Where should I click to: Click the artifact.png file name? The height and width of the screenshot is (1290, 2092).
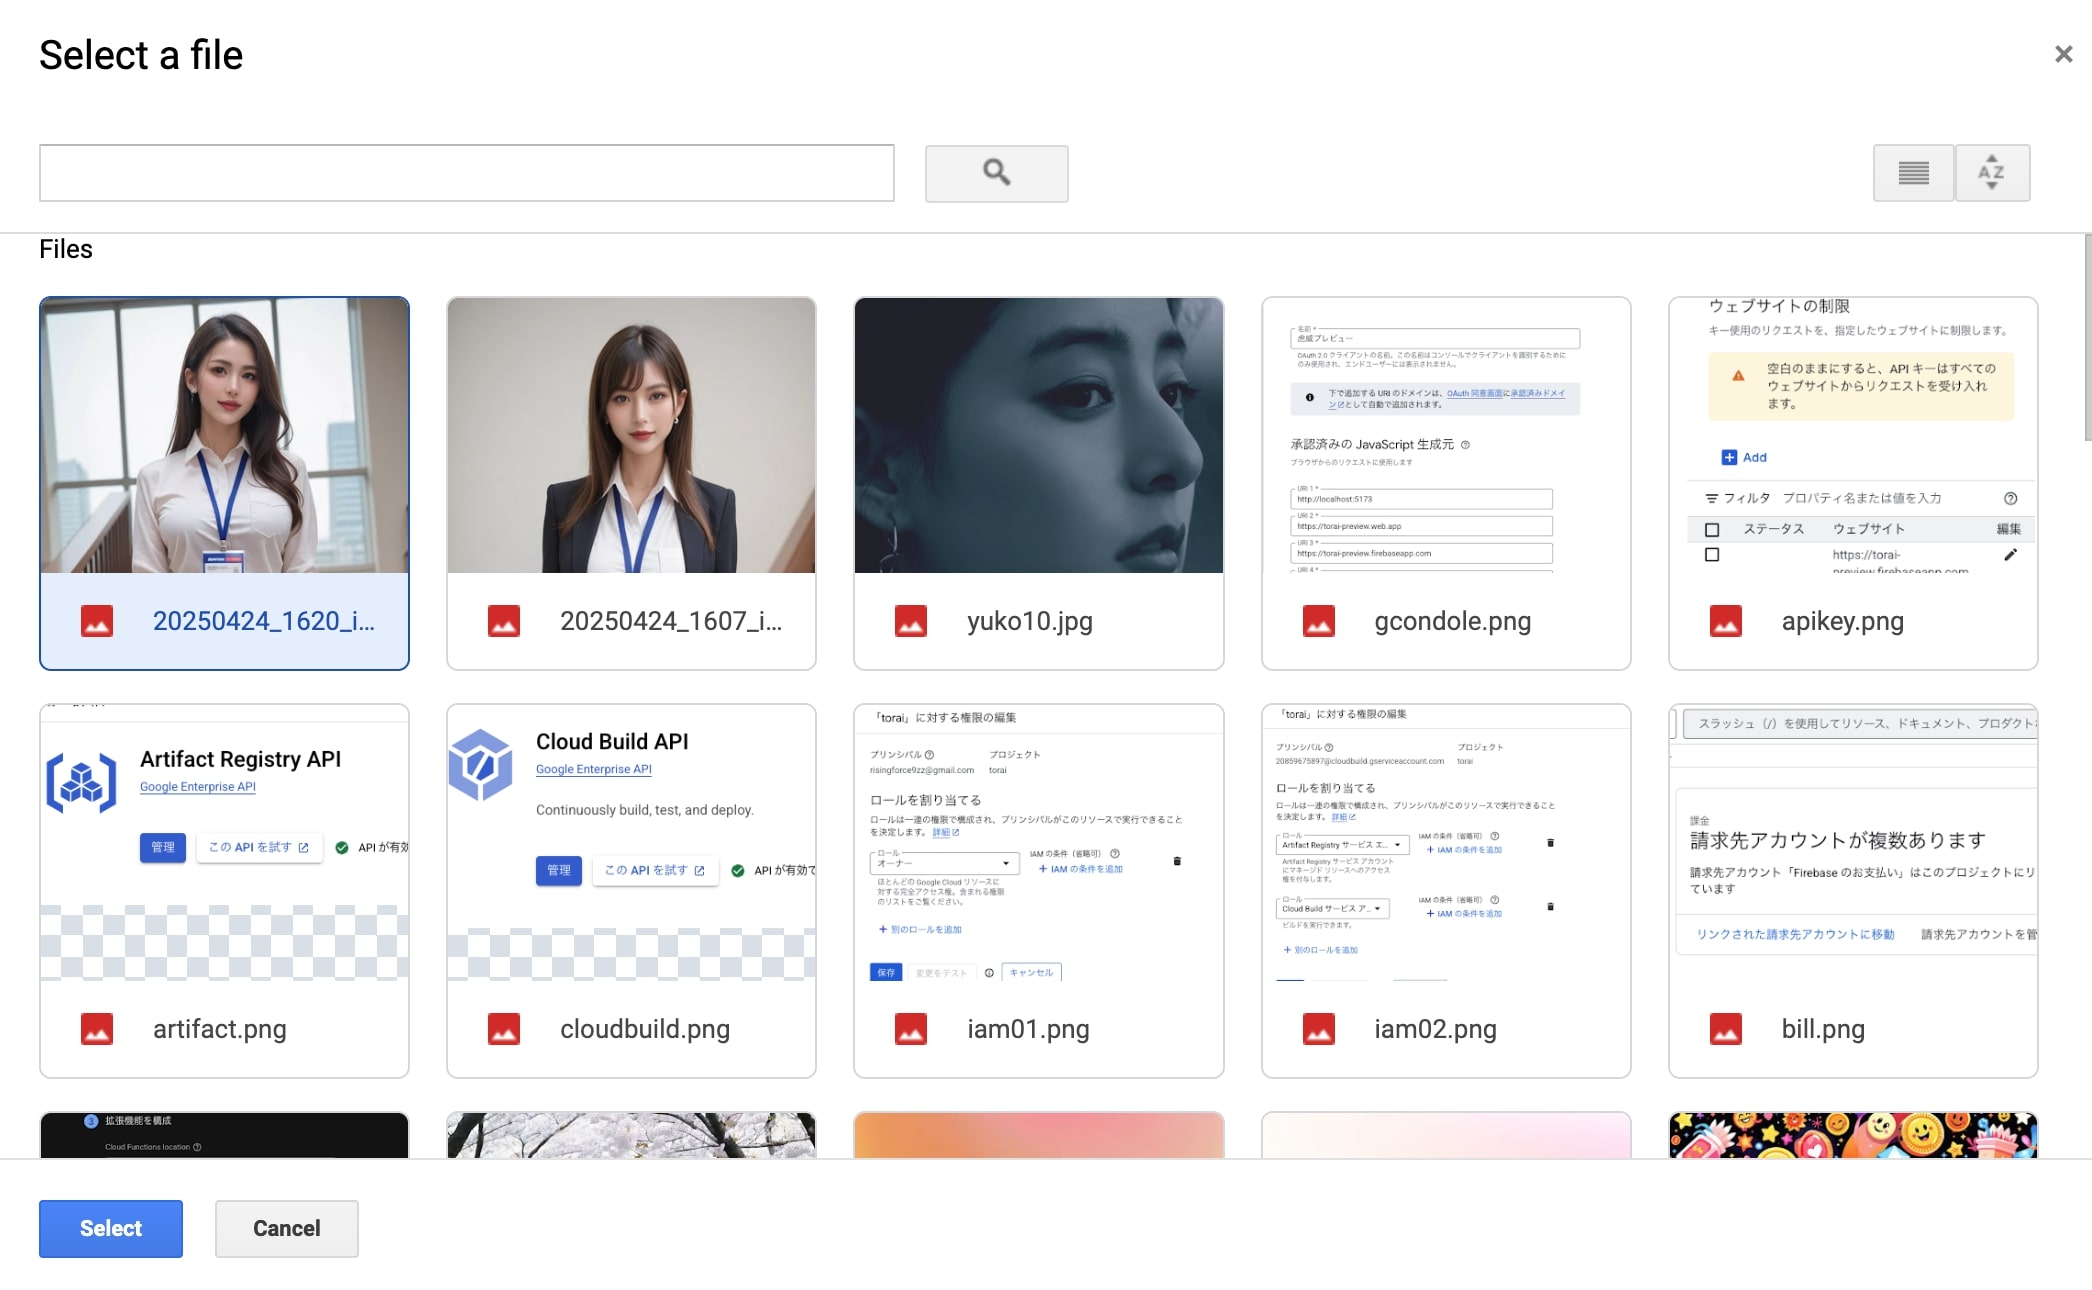(x=220, y=1030)
